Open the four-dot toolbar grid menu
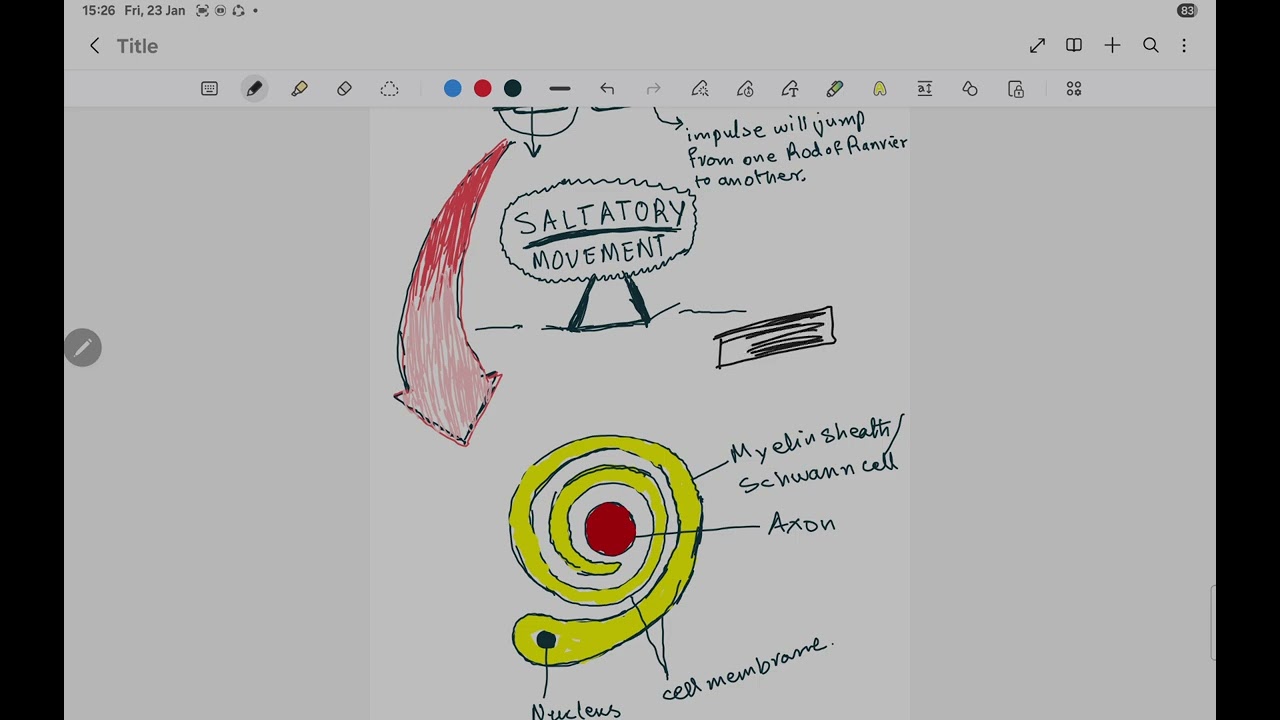This screenshot has width=1280, height=720. [1074, 89]
